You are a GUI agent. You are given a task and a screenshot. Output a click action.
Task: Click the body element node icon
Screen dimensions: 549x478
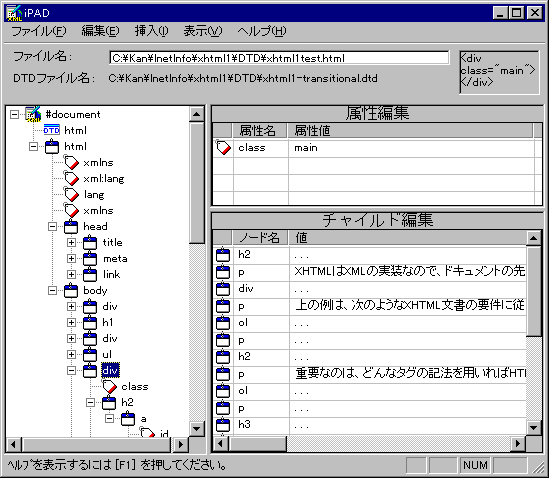click(x=71, y=291)
